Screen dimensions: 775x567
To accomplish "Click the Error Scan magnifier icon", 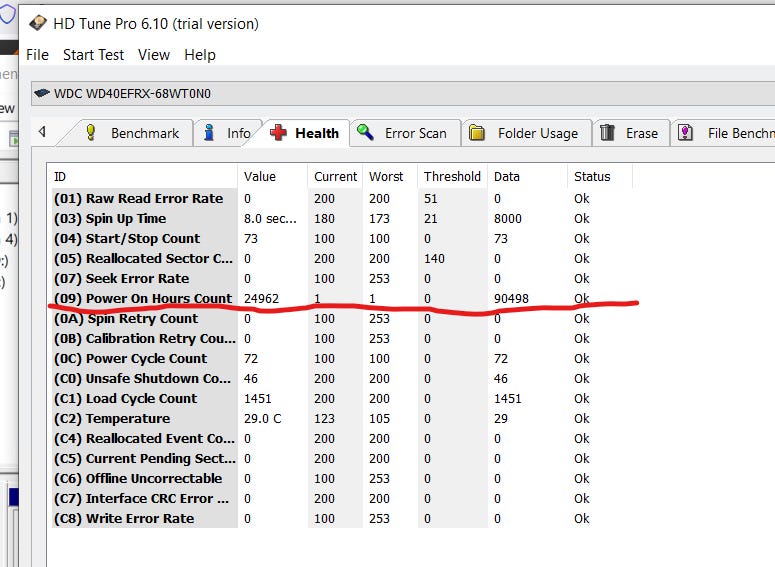I will pyautogui.click(x=366, y=133).
